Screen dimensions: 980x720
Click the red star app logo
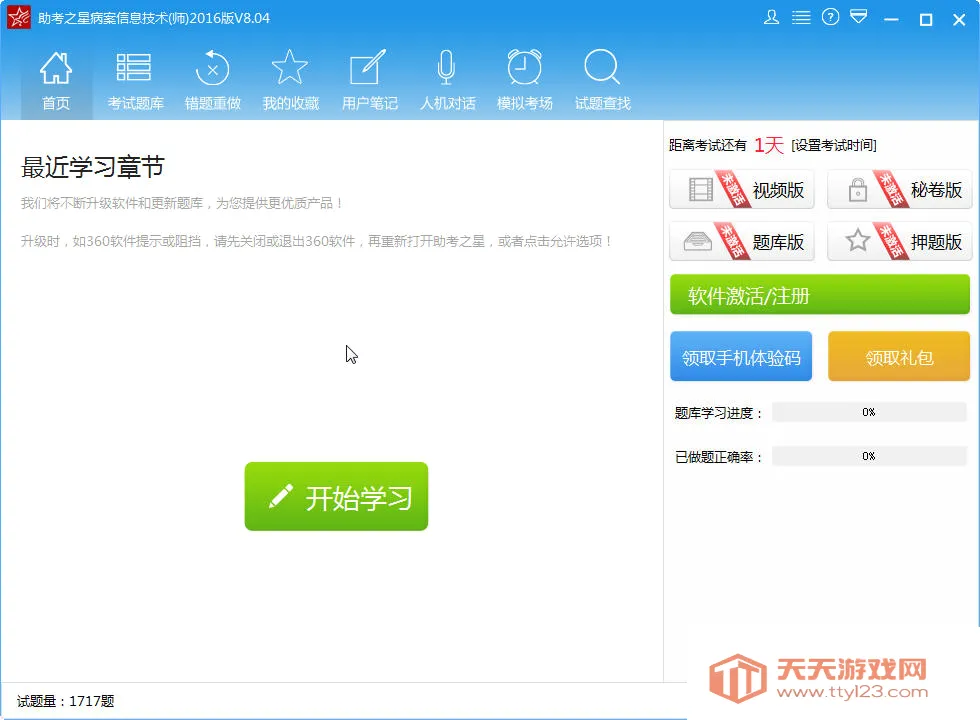[18, 17]
